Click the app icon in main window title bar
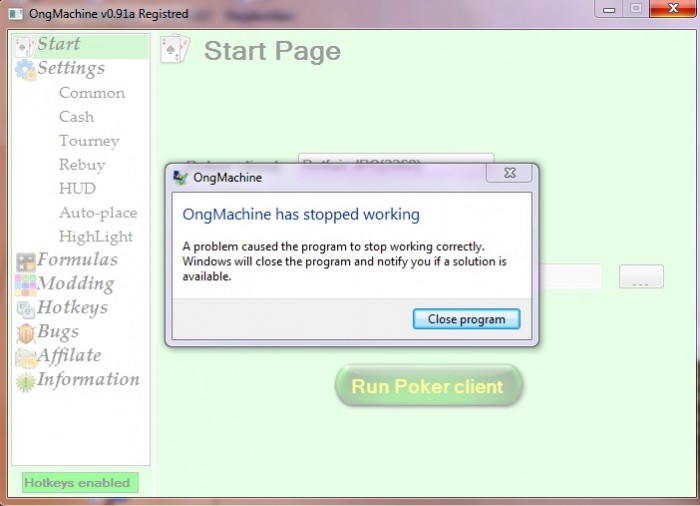700x506 pixels. [16, 14]
